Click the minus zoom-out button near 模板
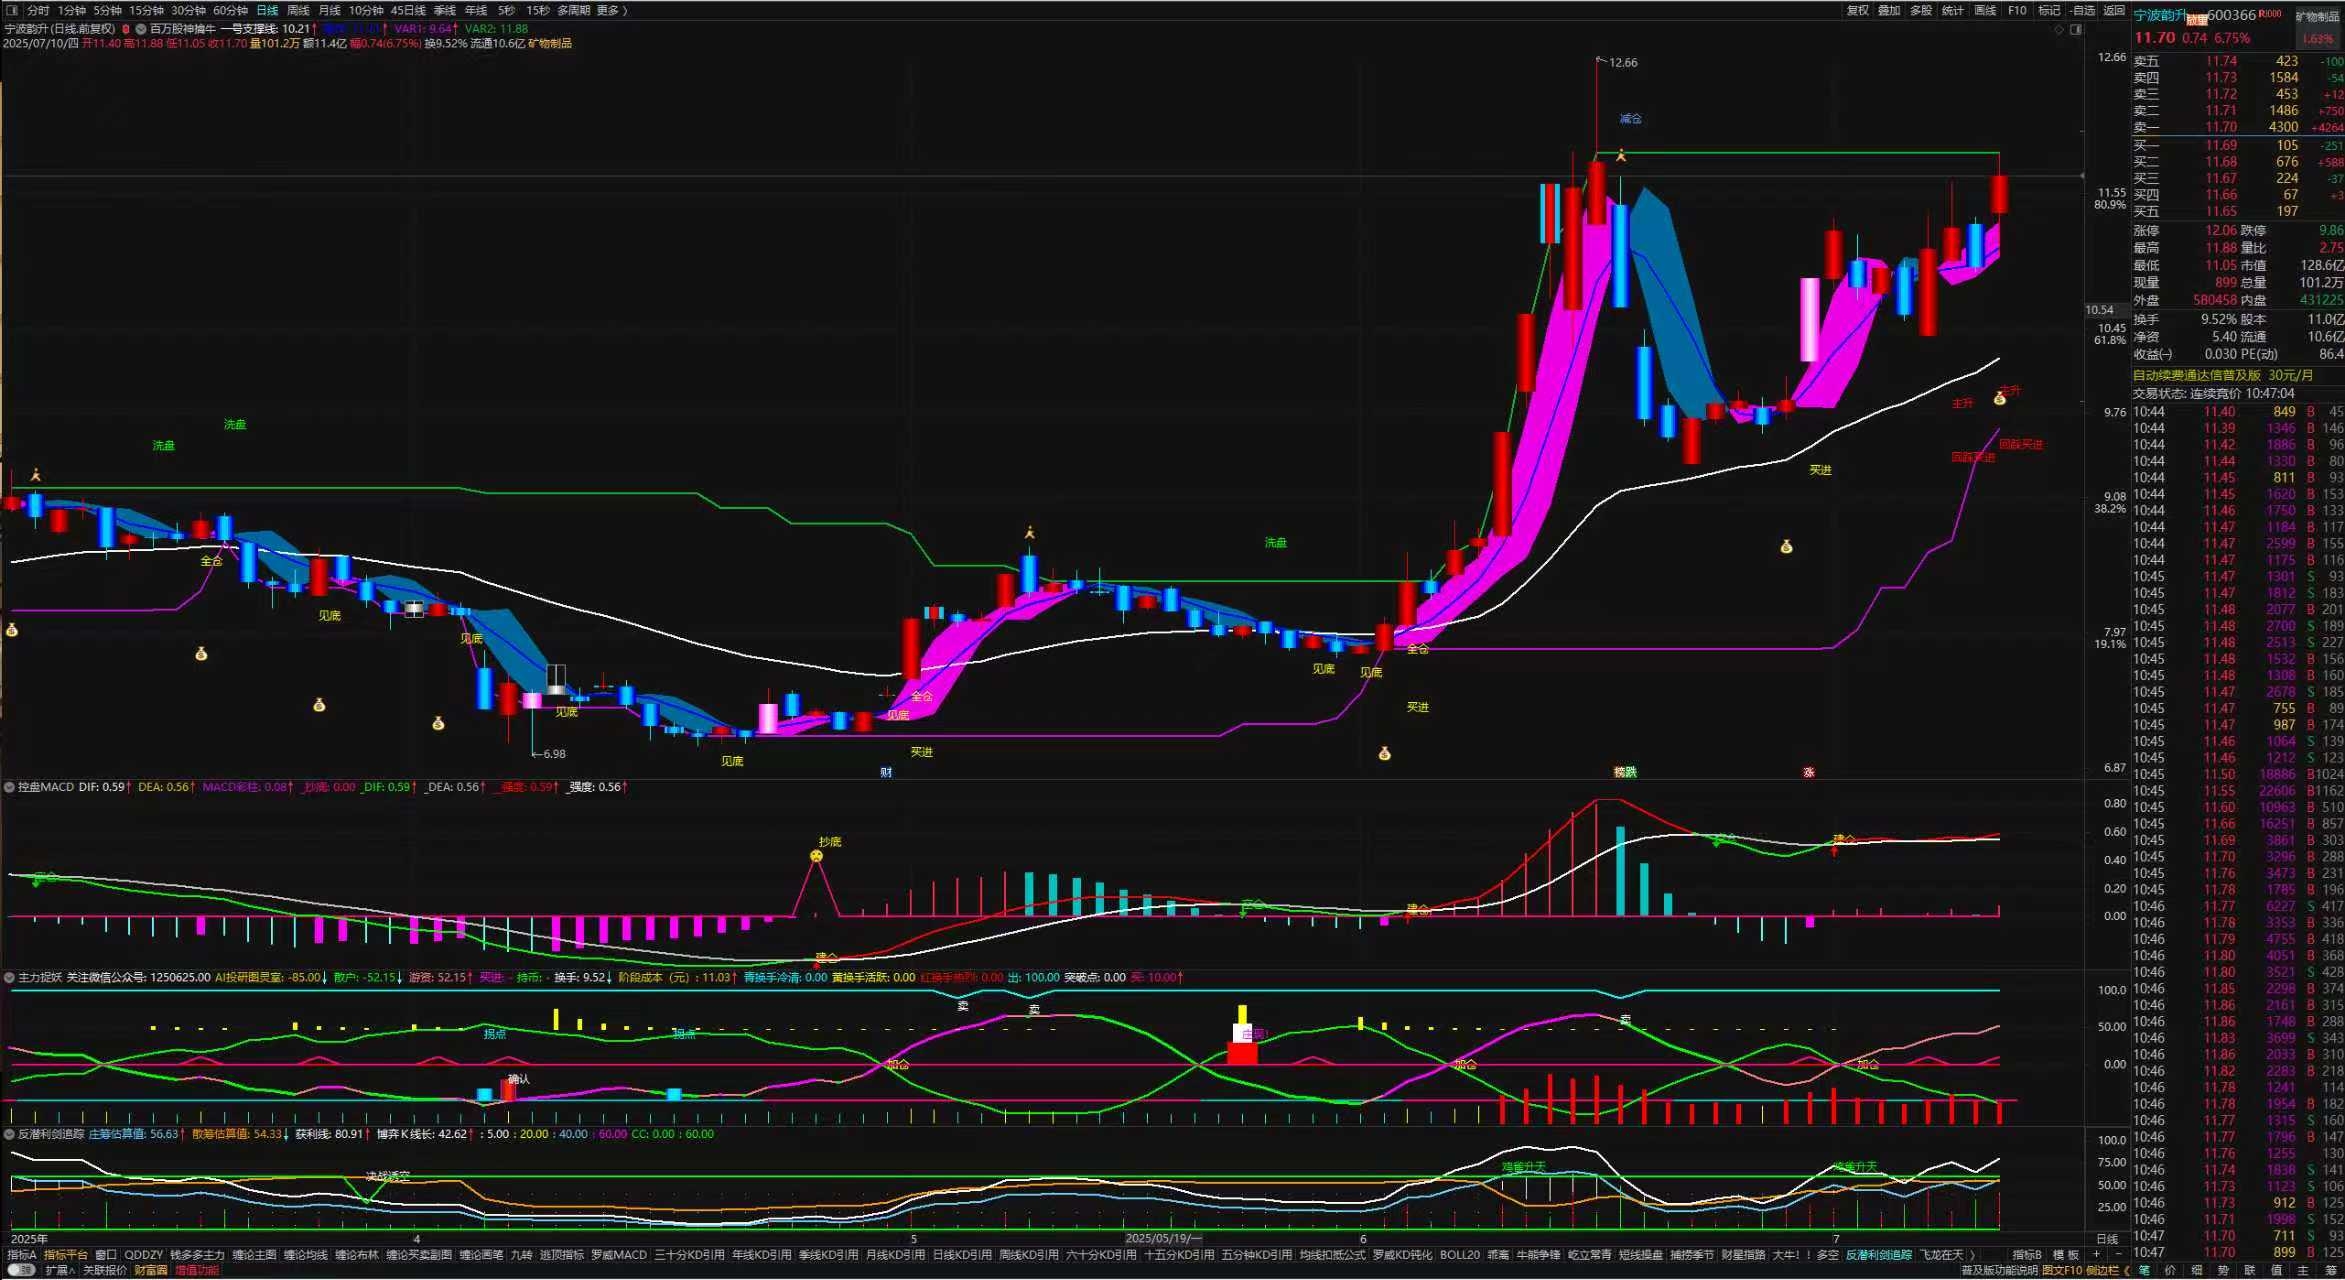Image resolution: width=2345 pixels, height=1280 pixels. pyautogui.click(x=2118, y=1254)
